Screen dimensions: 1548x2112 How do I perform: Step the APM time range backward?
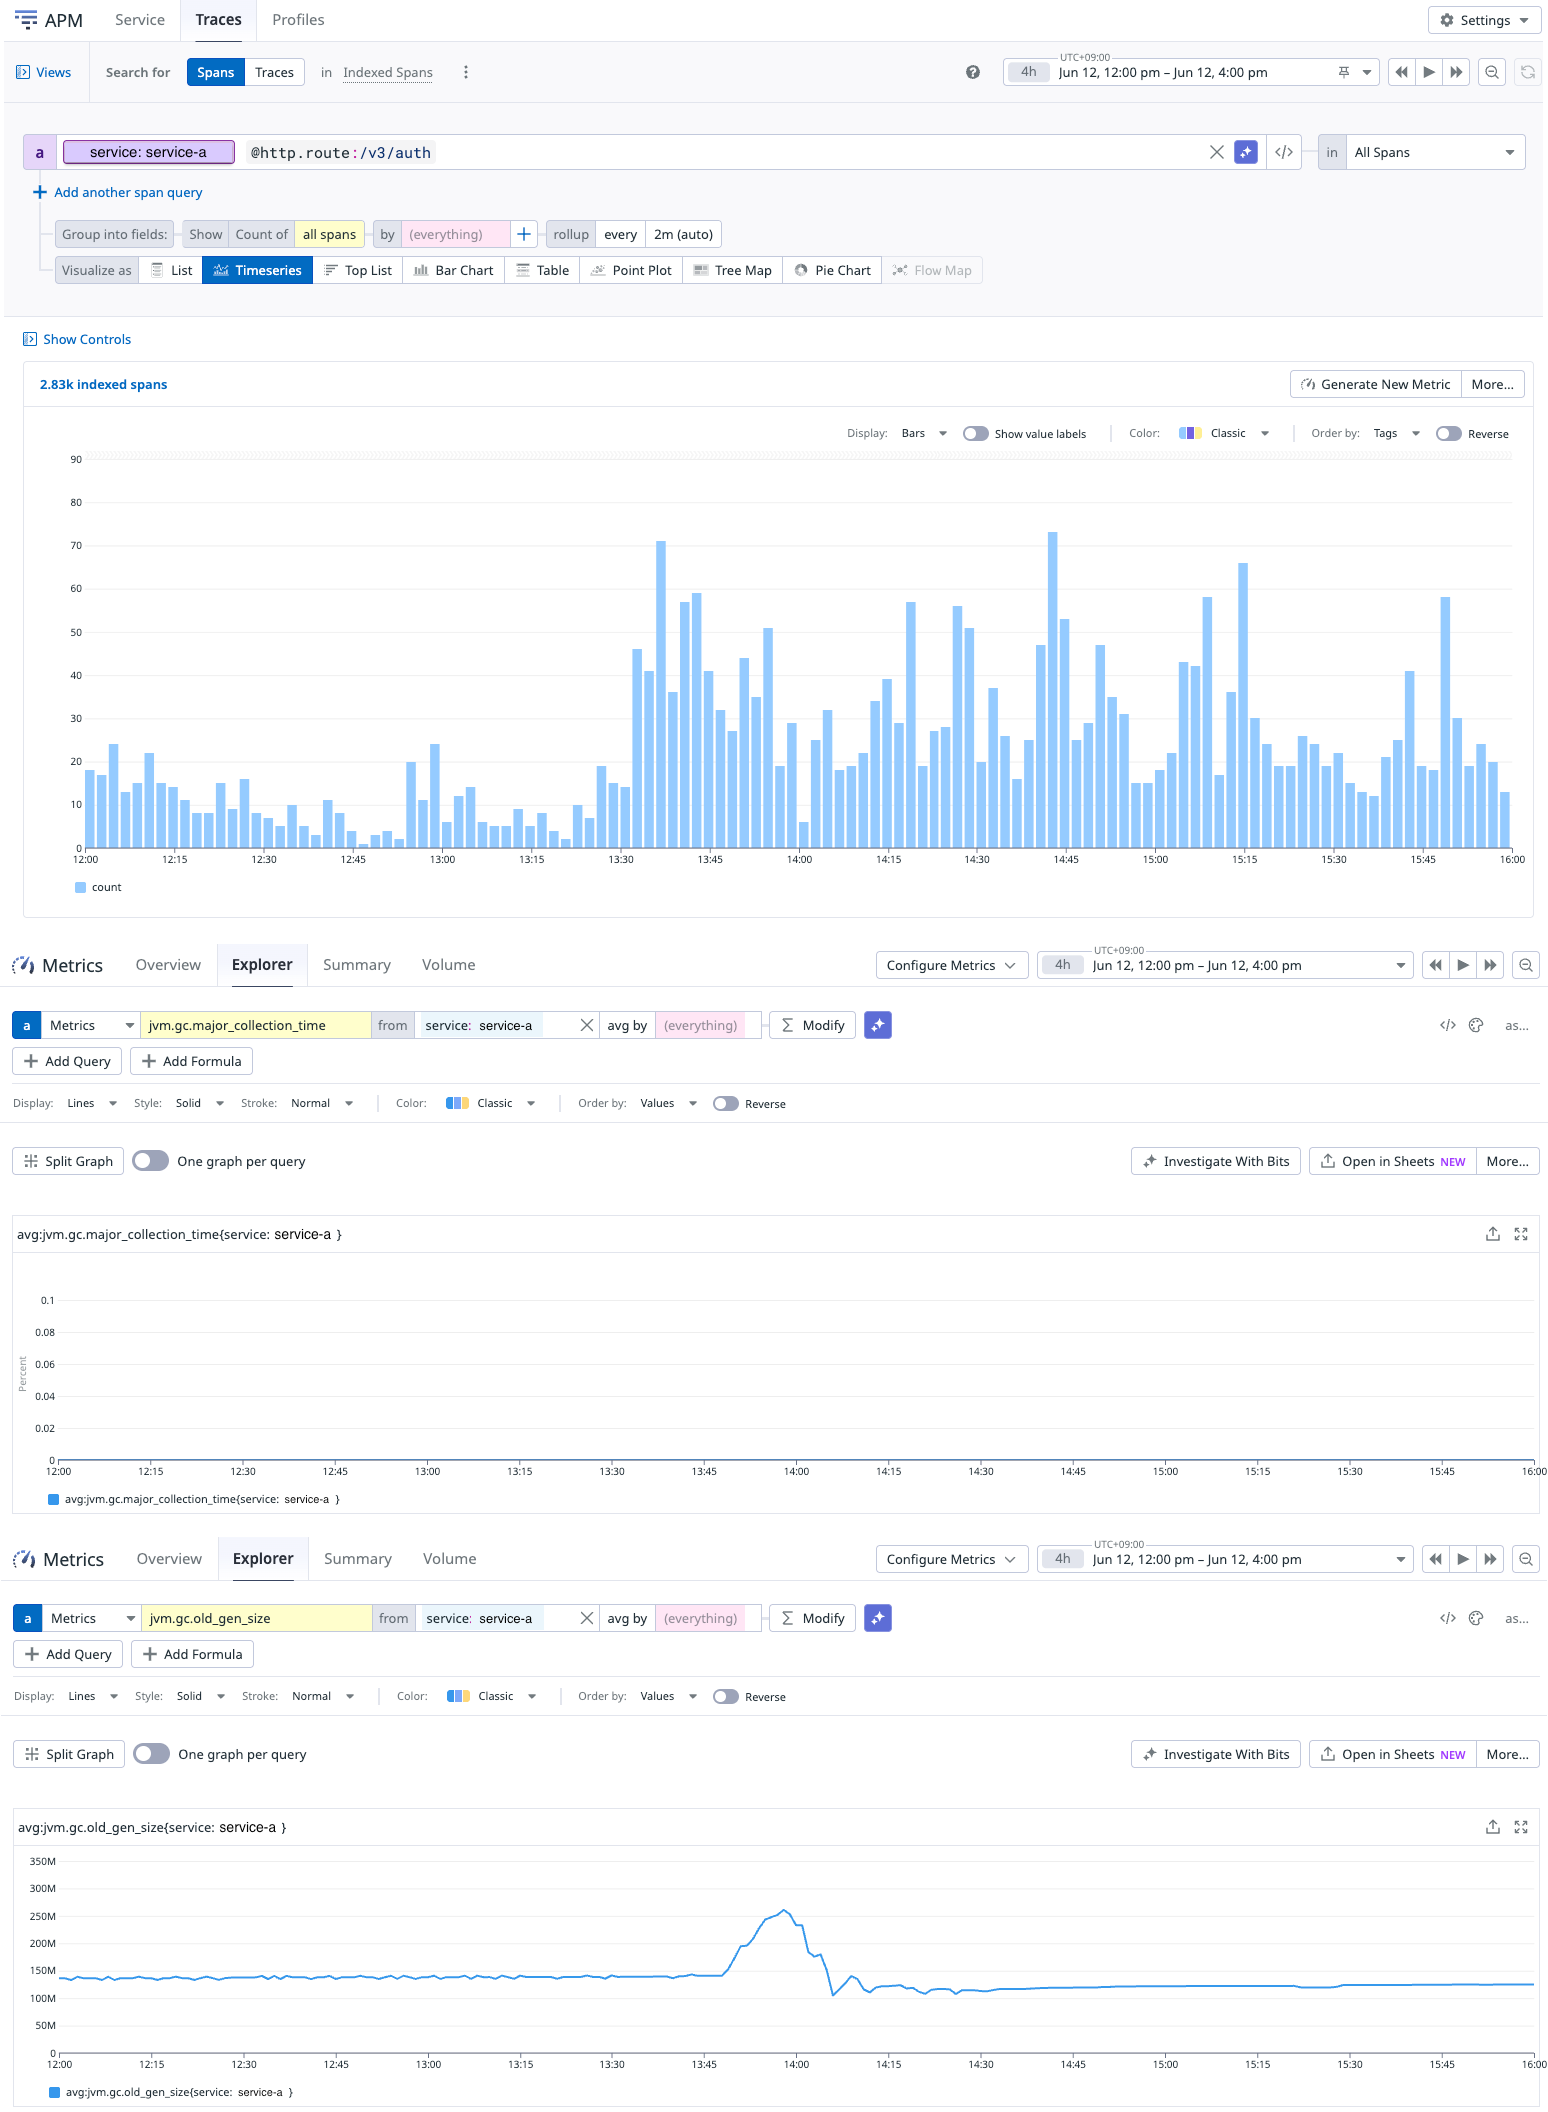(x=1402, y=72)
